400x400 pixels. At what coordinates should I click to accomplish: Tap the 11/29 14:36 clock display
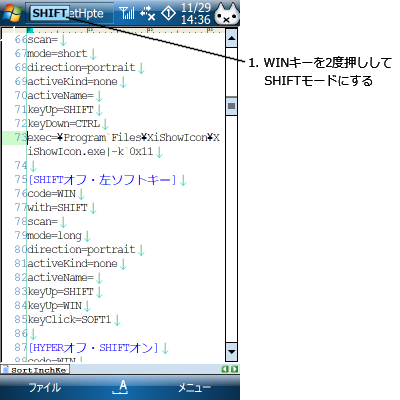[196, 13]
